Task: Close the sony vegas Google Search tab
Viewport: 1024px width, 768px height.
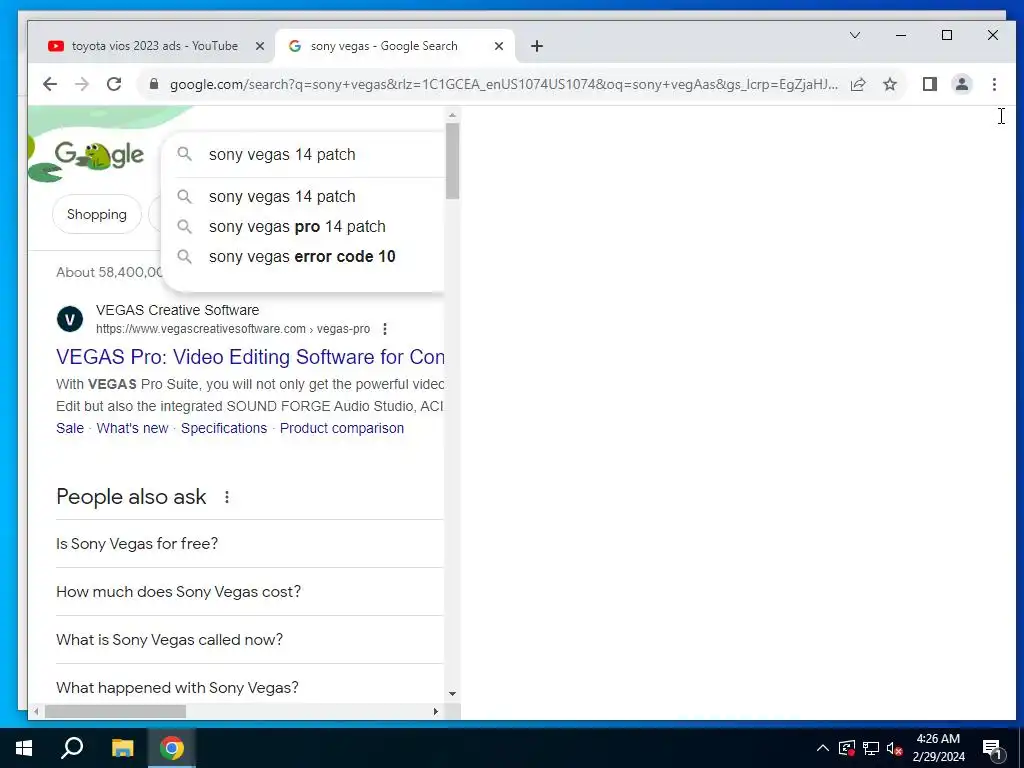Action: pos(499,46)
